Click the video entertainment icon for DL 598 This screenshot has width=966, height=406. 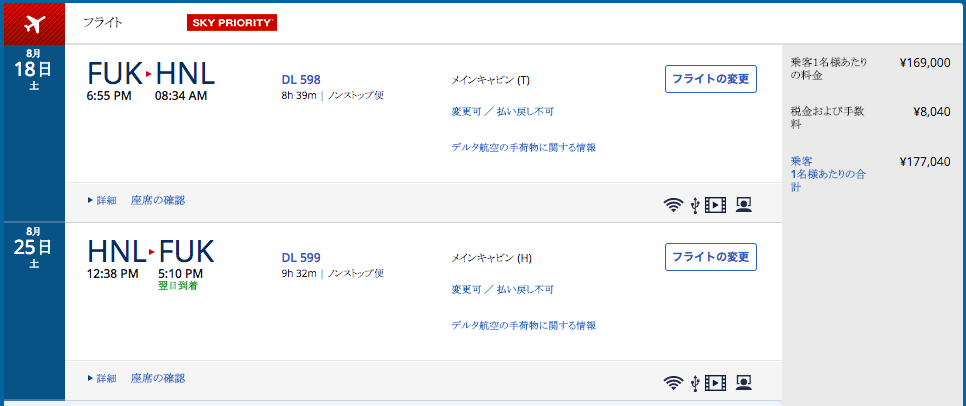(x=715, y=205)
